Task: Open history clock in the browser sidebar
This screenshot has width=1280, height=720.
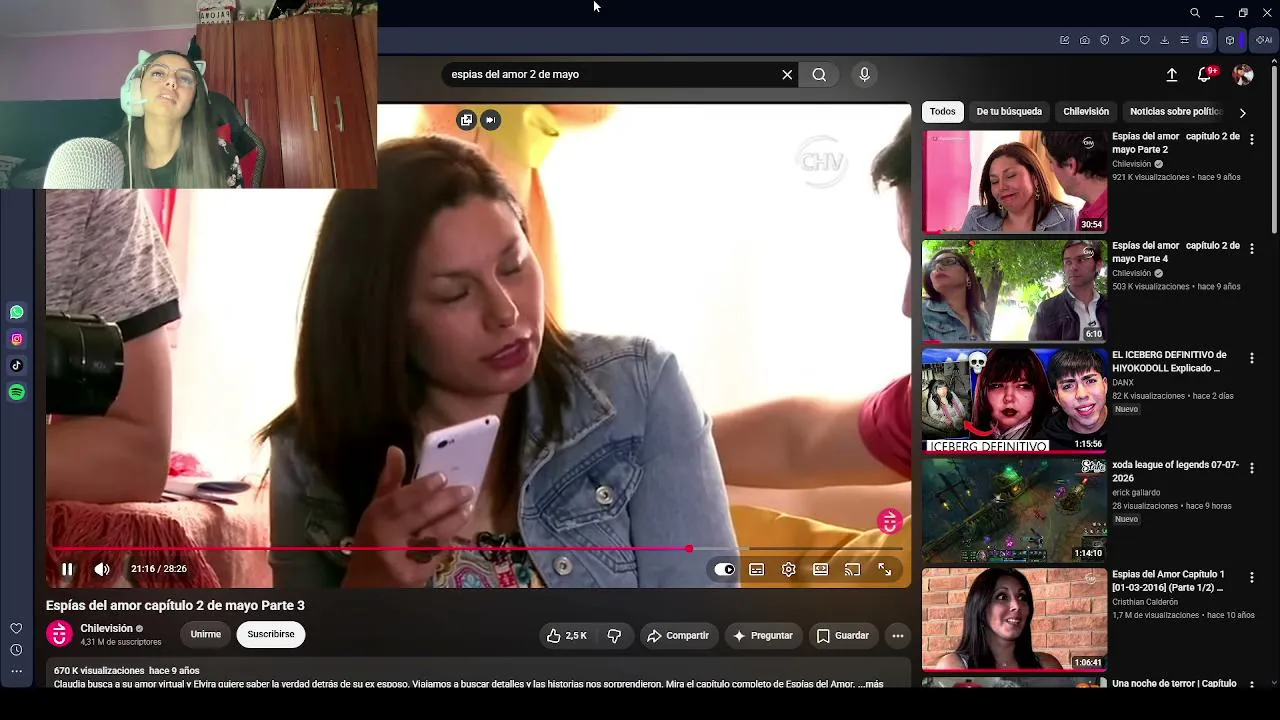Action: [x=16, y=650]
